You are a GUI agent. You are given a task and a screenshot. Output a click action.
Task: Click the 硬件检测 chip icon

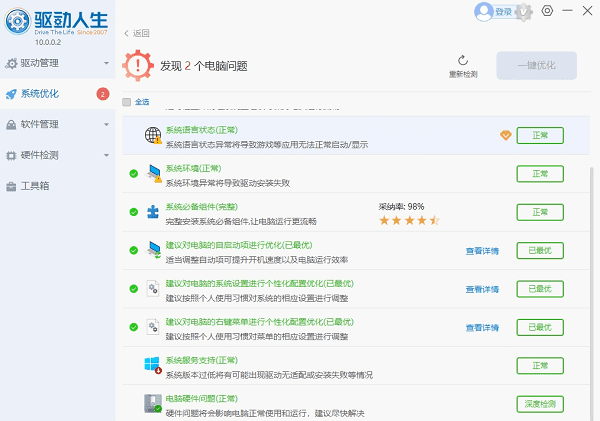pos(11,155)
